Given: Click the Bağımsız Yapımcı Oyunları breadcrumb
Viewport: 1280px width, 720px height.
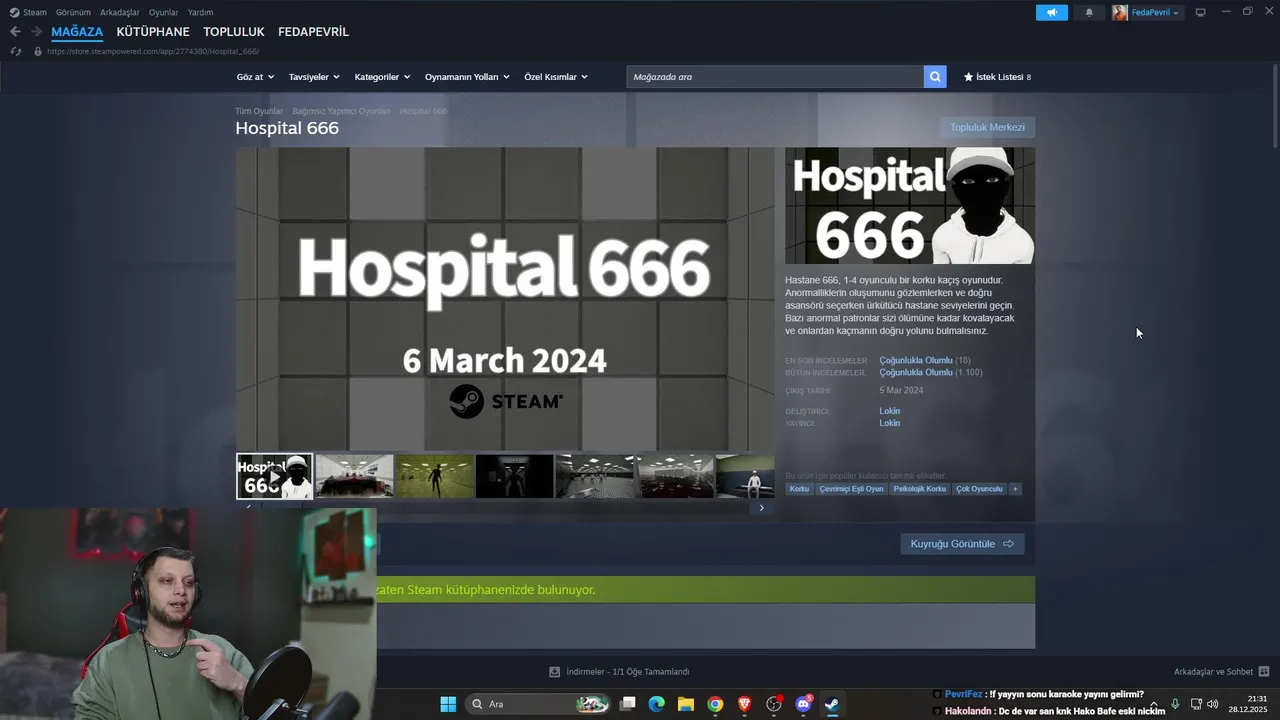Looking at the screenshot, I should (x=341, y=111).
